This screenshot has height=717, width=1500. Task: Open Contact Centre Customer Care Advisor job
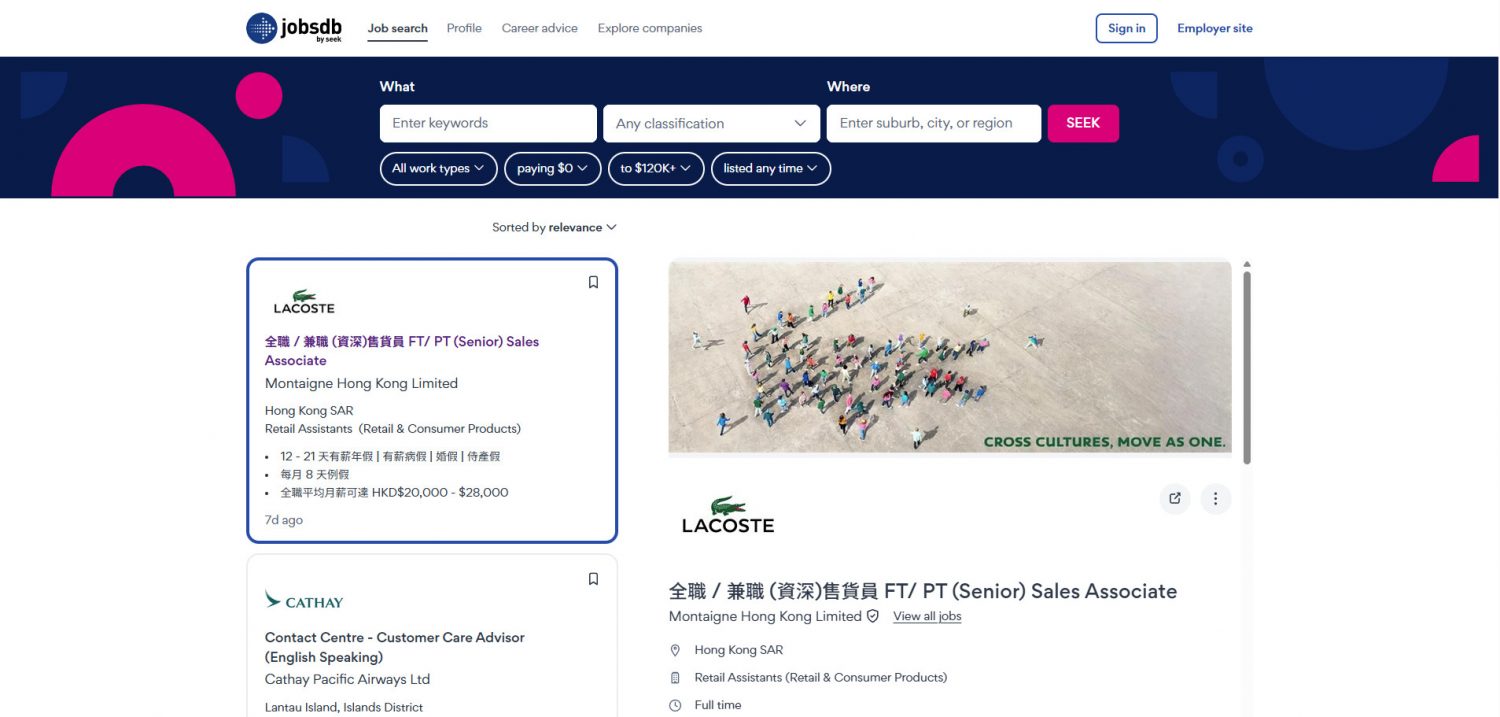click(394, 647)
